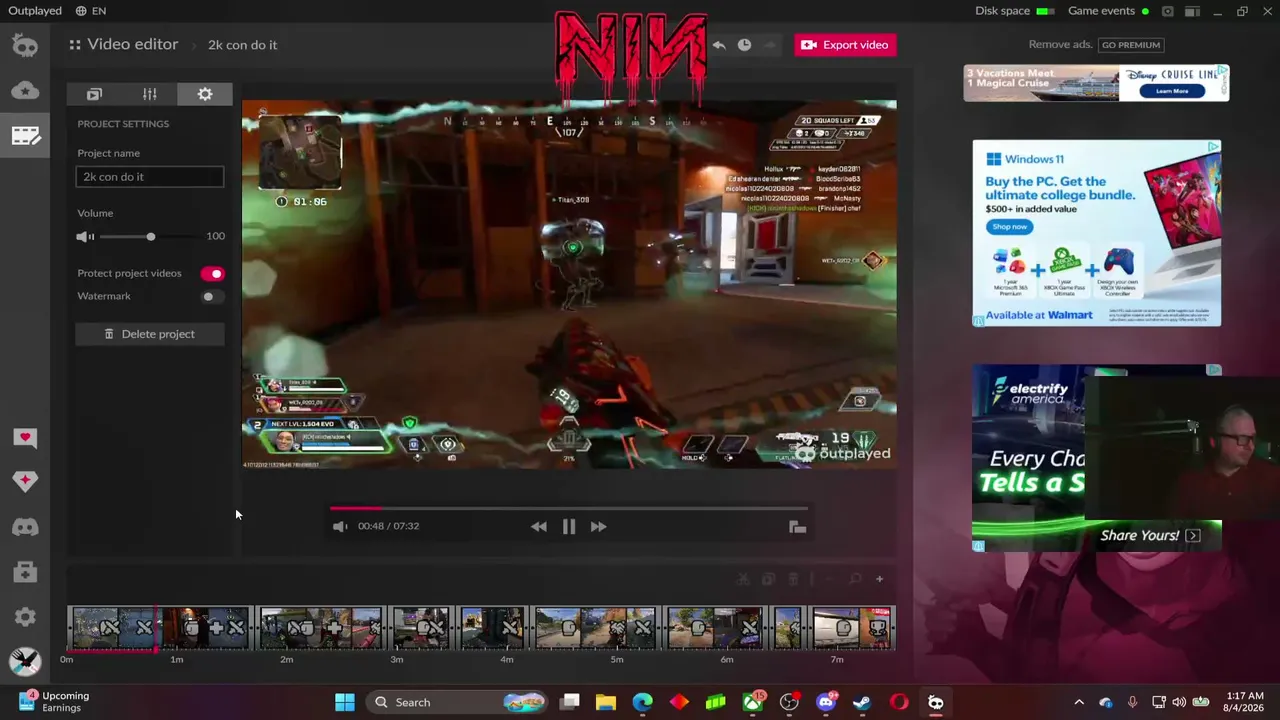Open the Discord icon in Outplayed sidebar
This screenshot has width=1280, height=720.
[25, 527]
